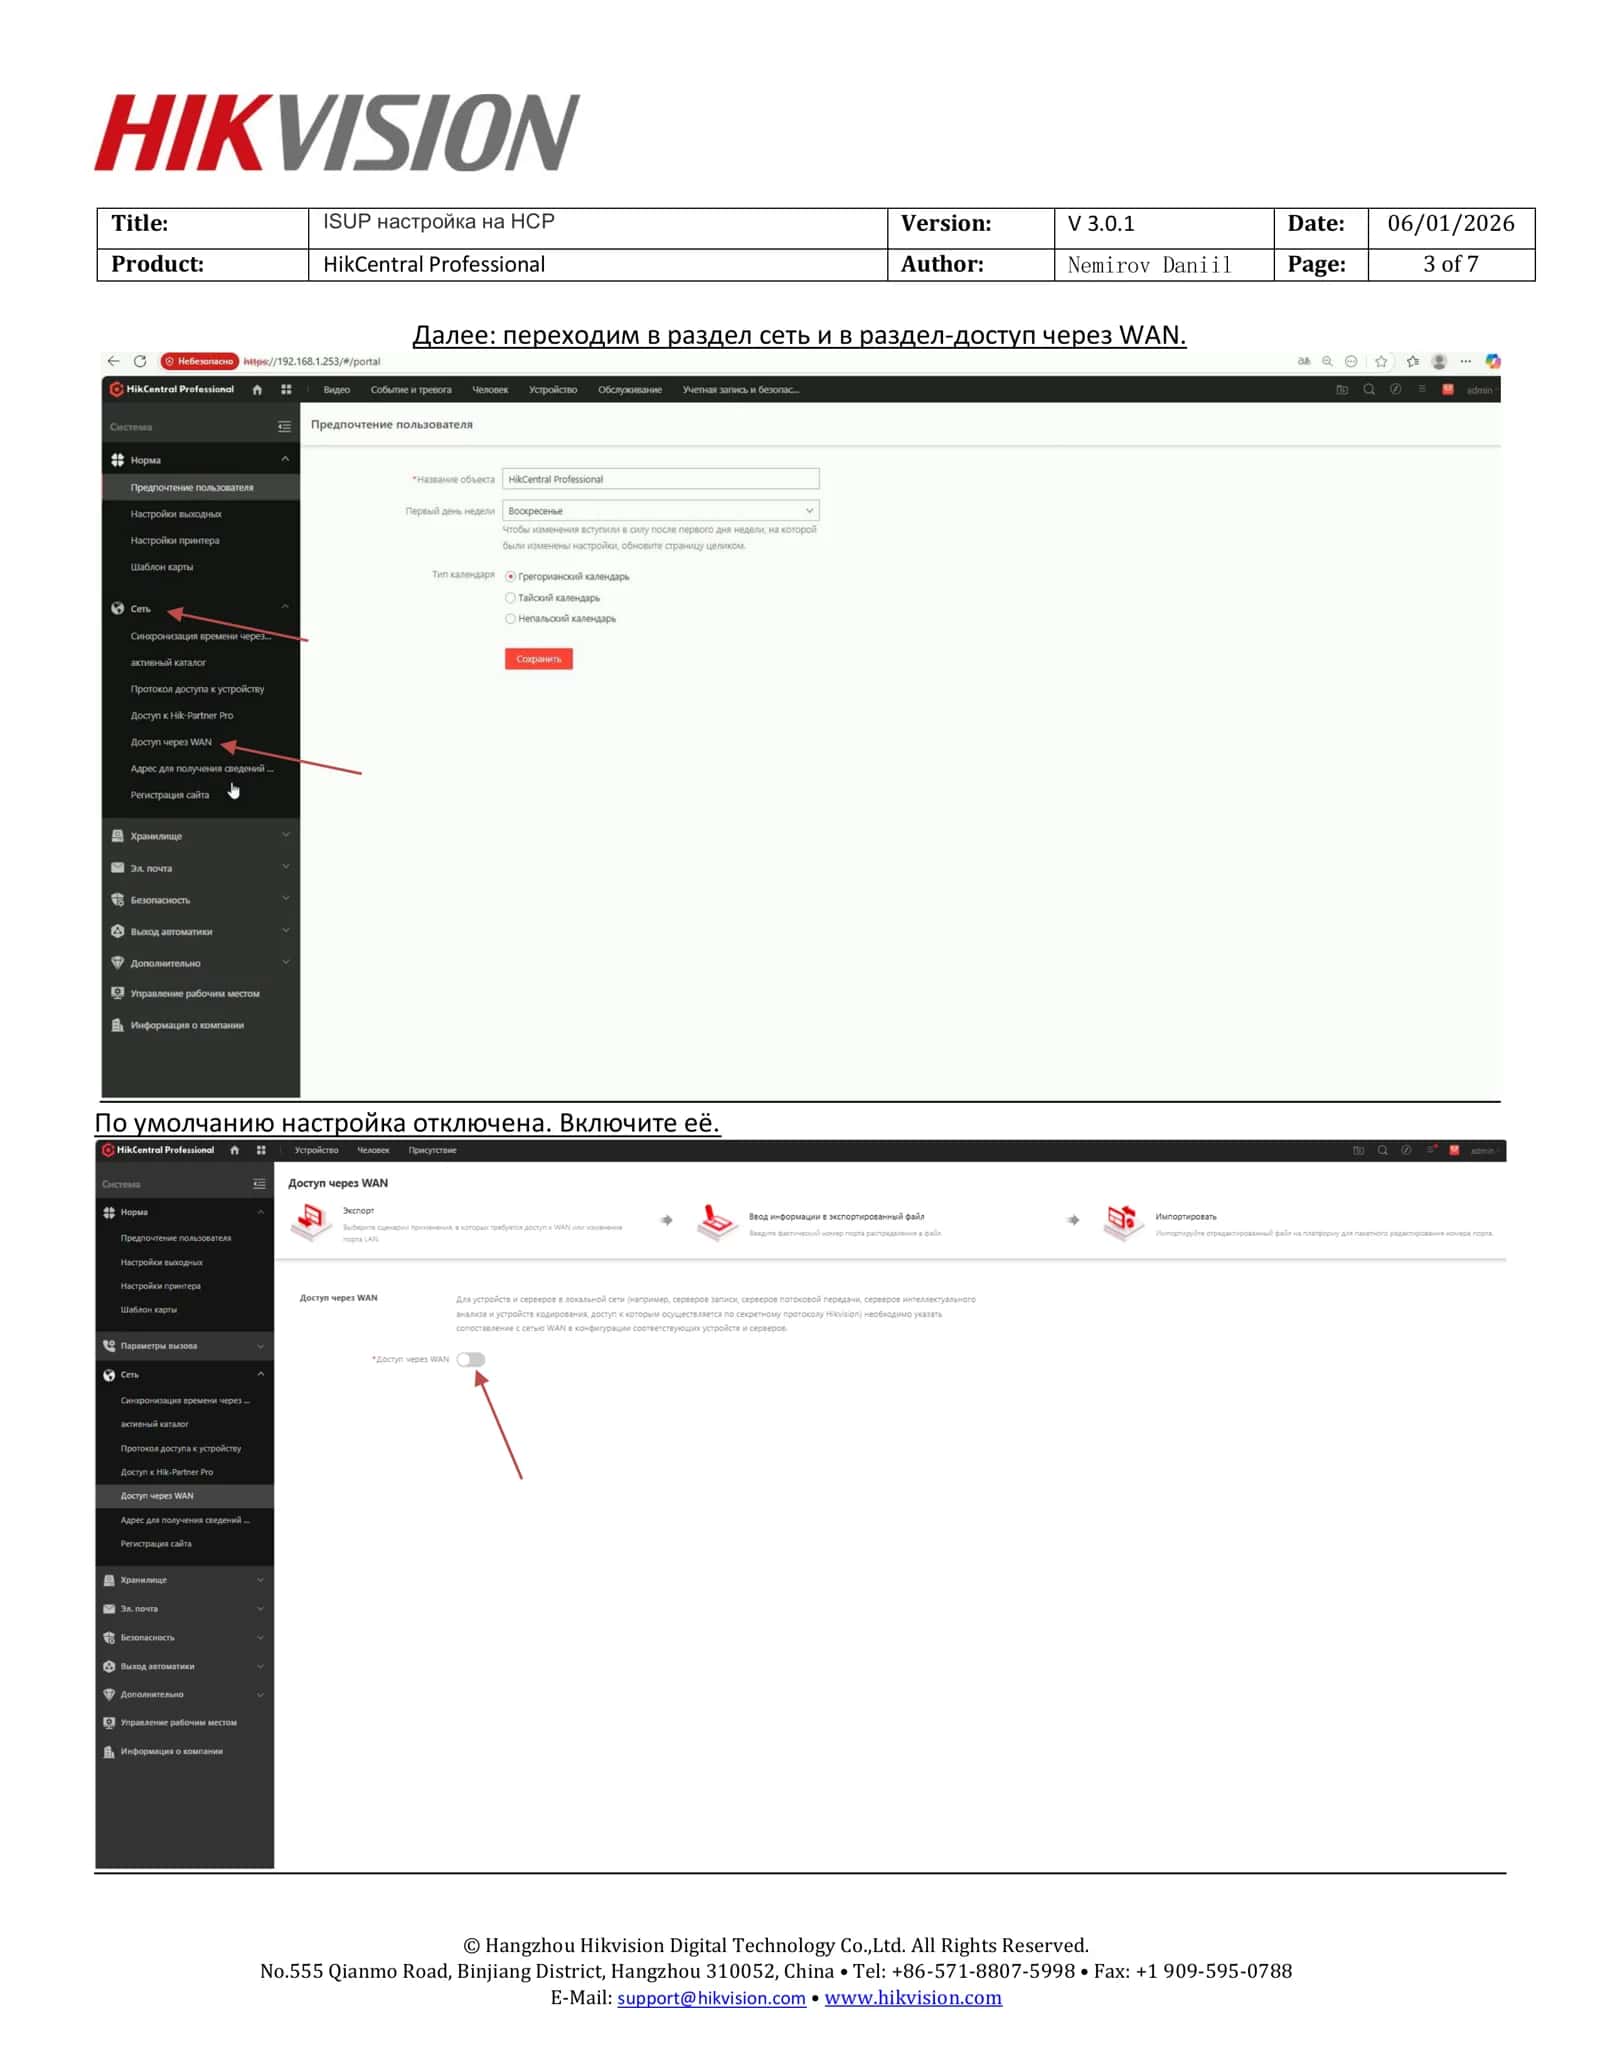Viewport: 1600px width, 2070px height.
Task: Click the bookmark star icon in browser address bar
Action: click(x=1381, y=361)
